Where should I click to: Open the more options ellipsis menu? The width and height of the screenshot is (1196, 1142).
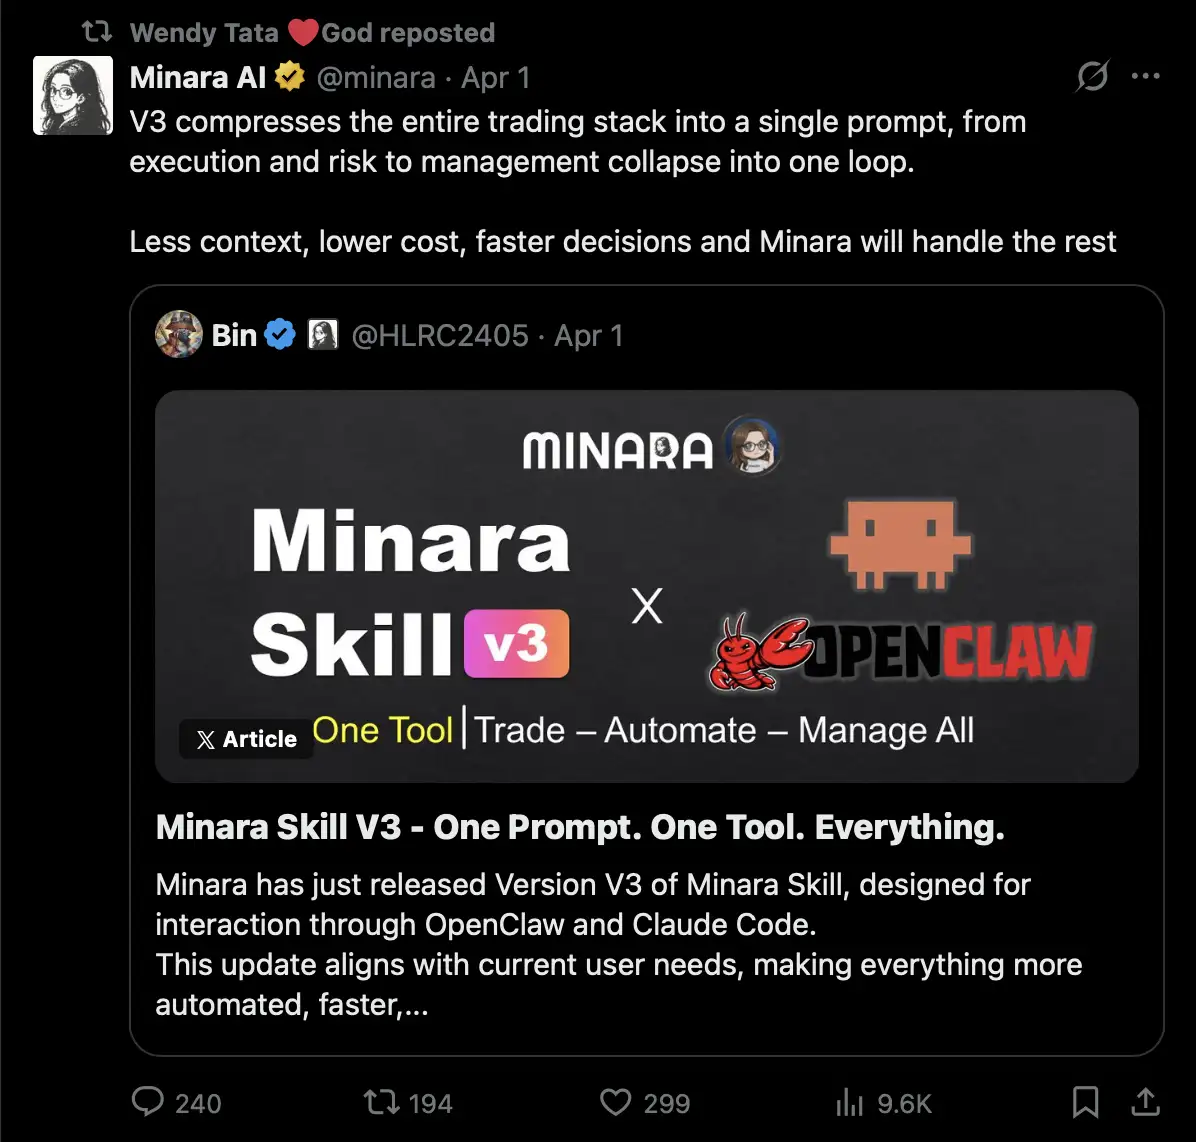(x=1145, y=77)
